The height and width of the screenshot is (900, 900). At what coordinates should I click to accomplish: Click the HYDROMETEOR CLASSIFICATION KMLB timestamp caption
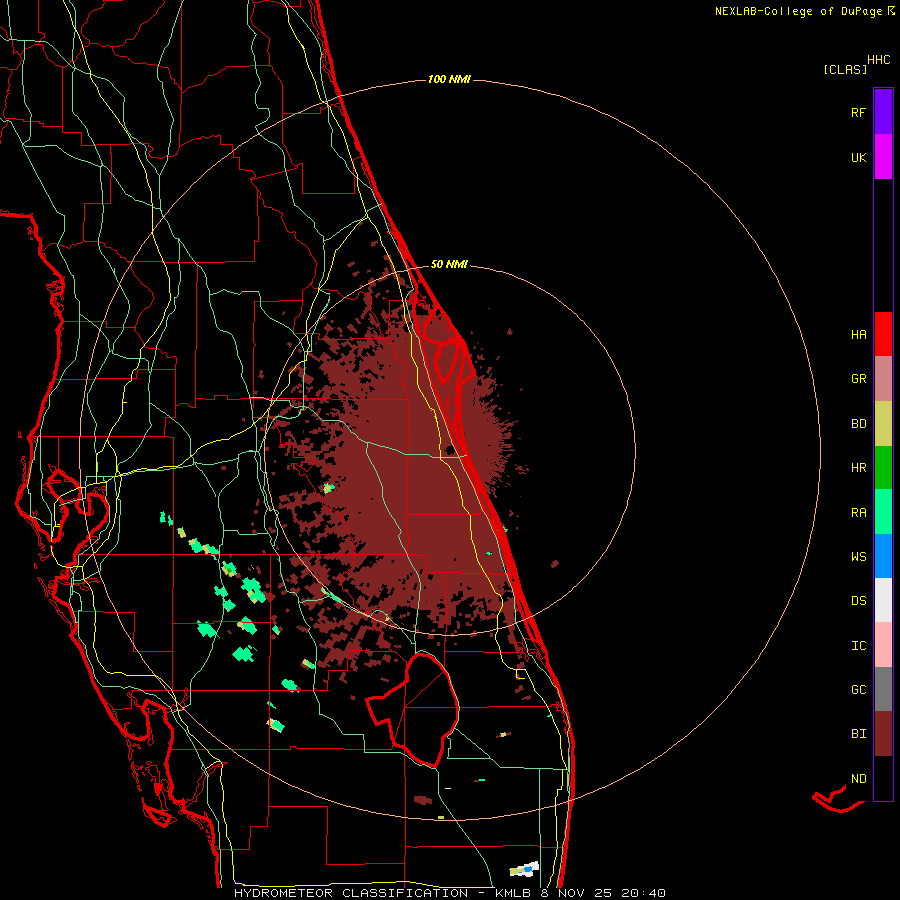(450, 893)
